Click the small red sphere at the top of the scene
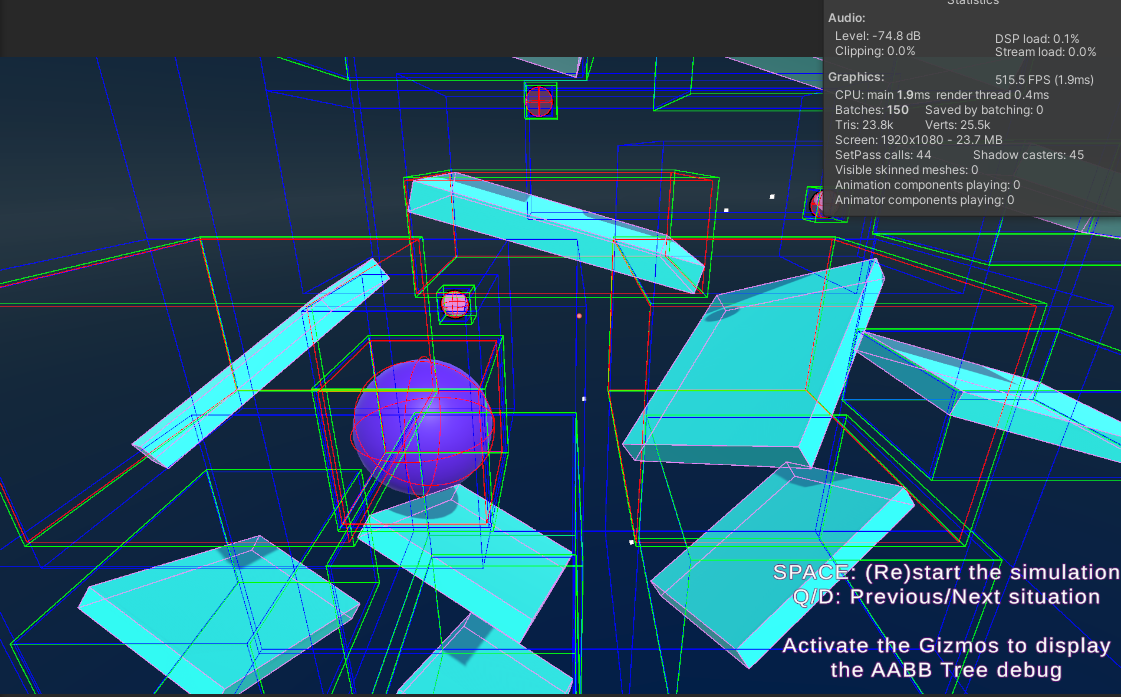Screen dimensions: 1121x697 (x=539, y=100)
